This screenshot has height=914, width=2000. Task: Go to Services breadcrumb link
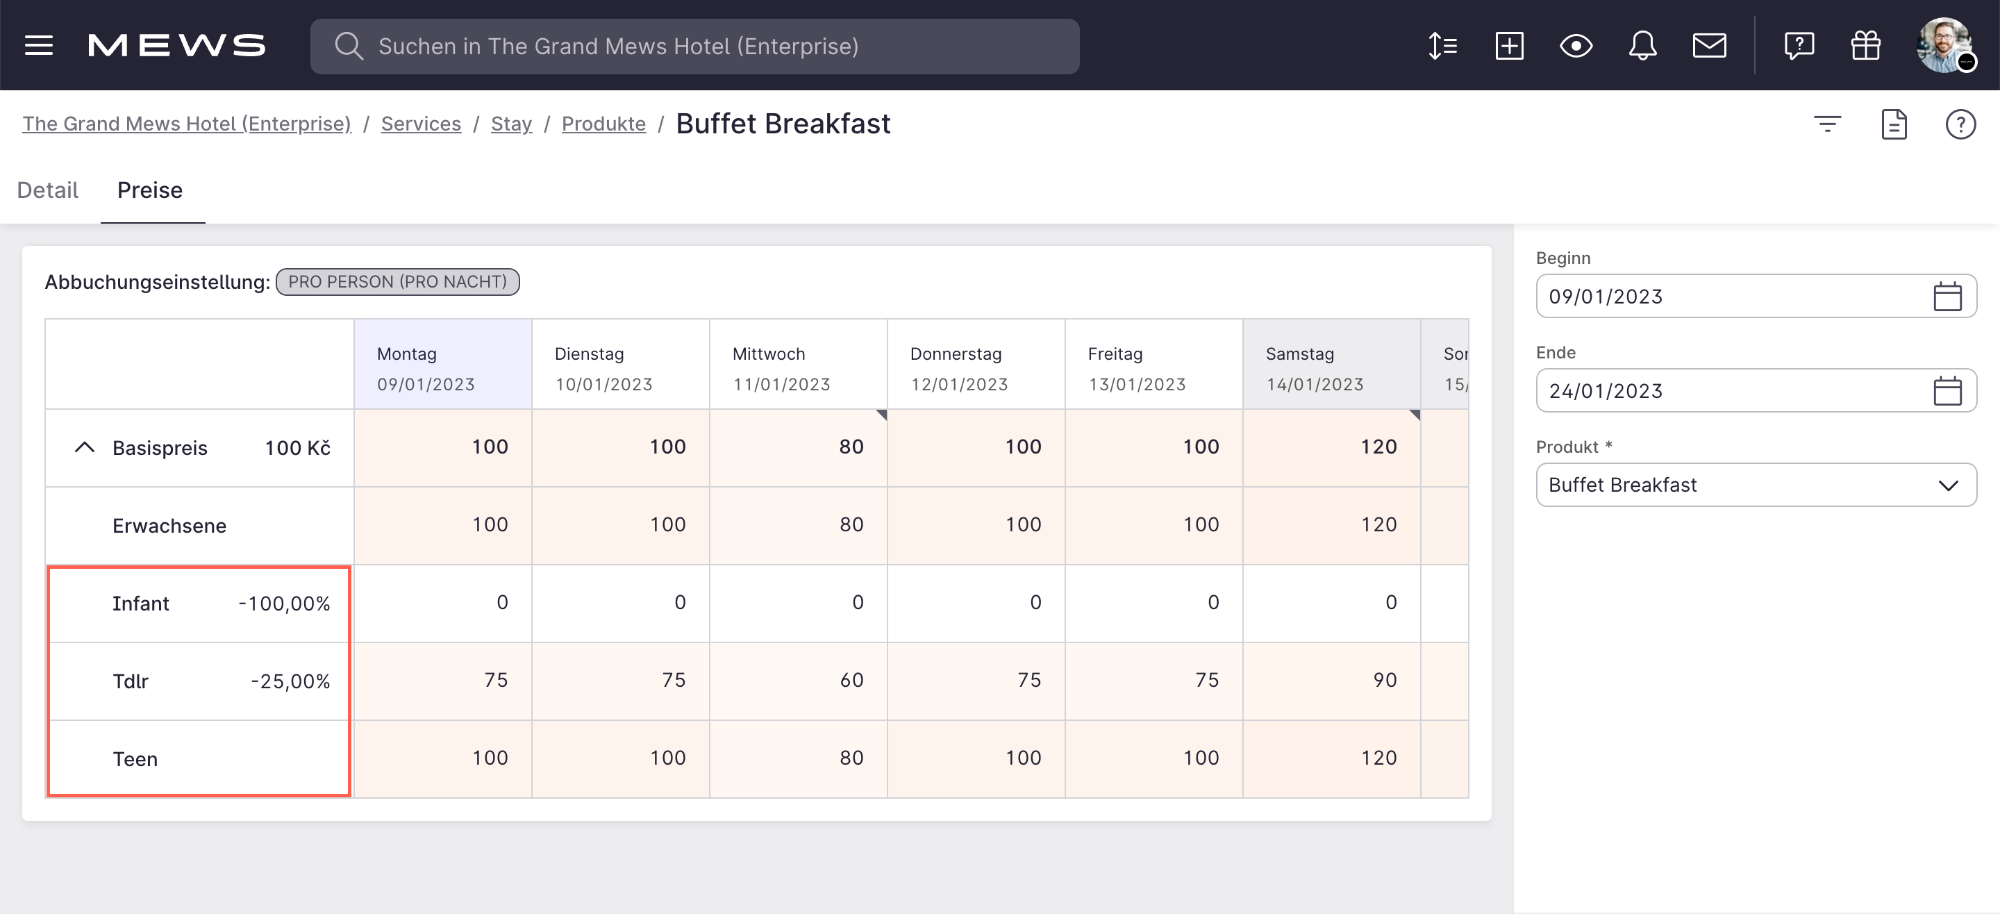coord(421,124)
